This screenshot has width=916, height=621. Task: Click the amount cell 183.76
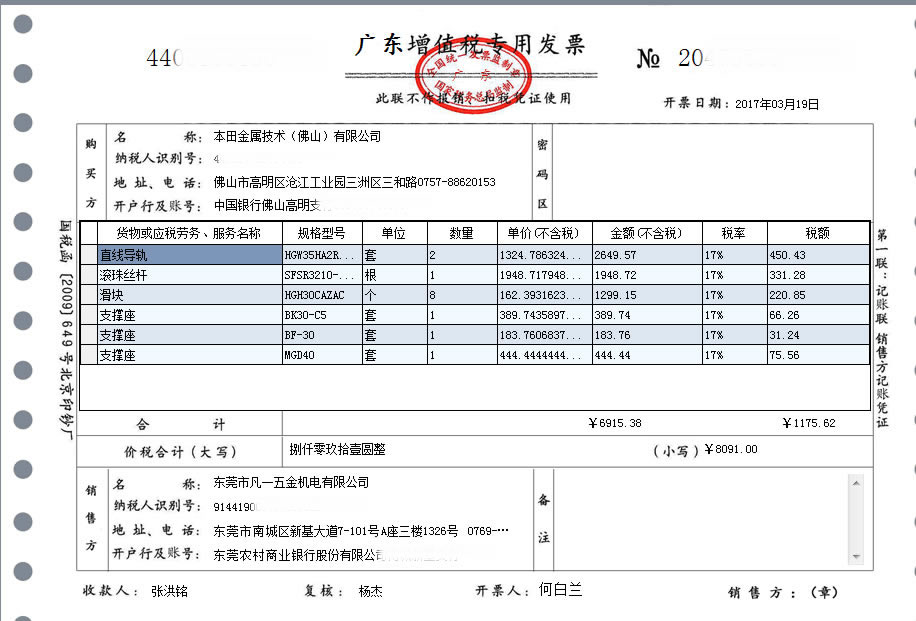pyautogui.click(x=647, y=335)
